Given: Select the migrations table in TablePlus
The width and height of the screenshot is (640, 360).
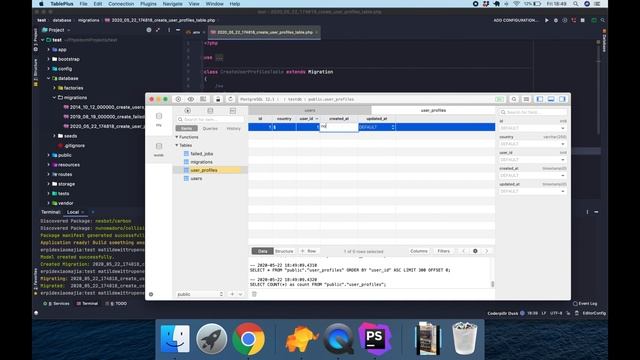Looking at the screenshot, I should (x=202, y=162).
